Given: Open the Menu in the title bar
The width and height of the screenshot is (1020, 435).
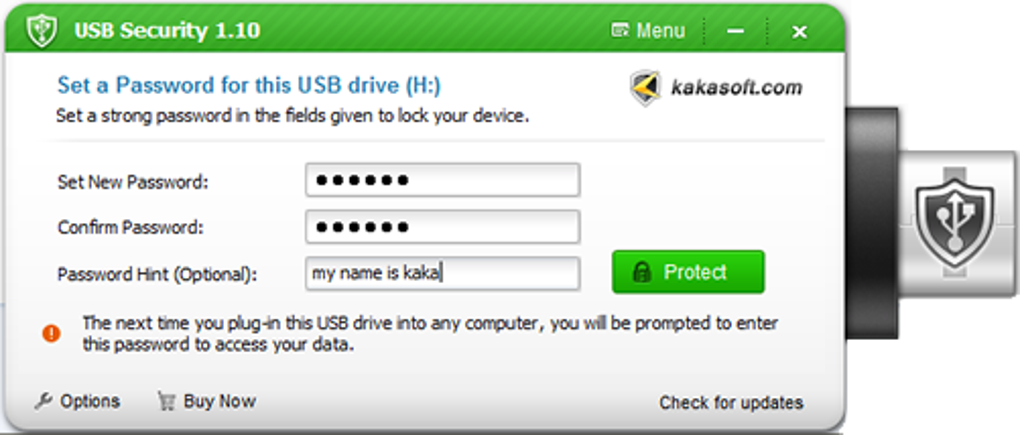Looking at the screenshot, I should click(x=648, y=31).
